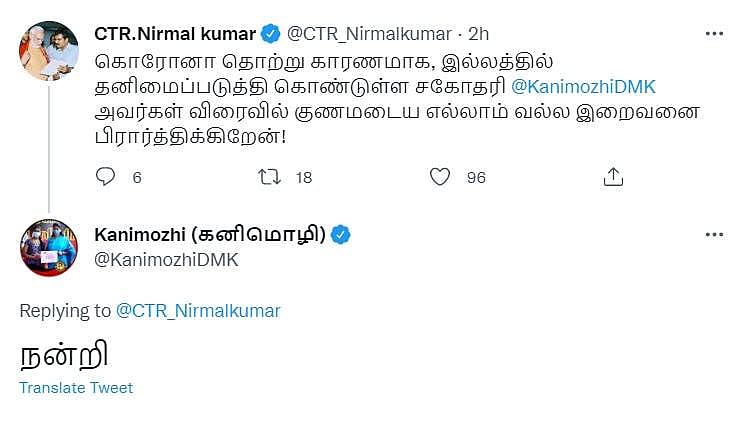Open the share tweet icon
Screen dimensions: 747x423
pyautogui.click(x=614, y=177)
